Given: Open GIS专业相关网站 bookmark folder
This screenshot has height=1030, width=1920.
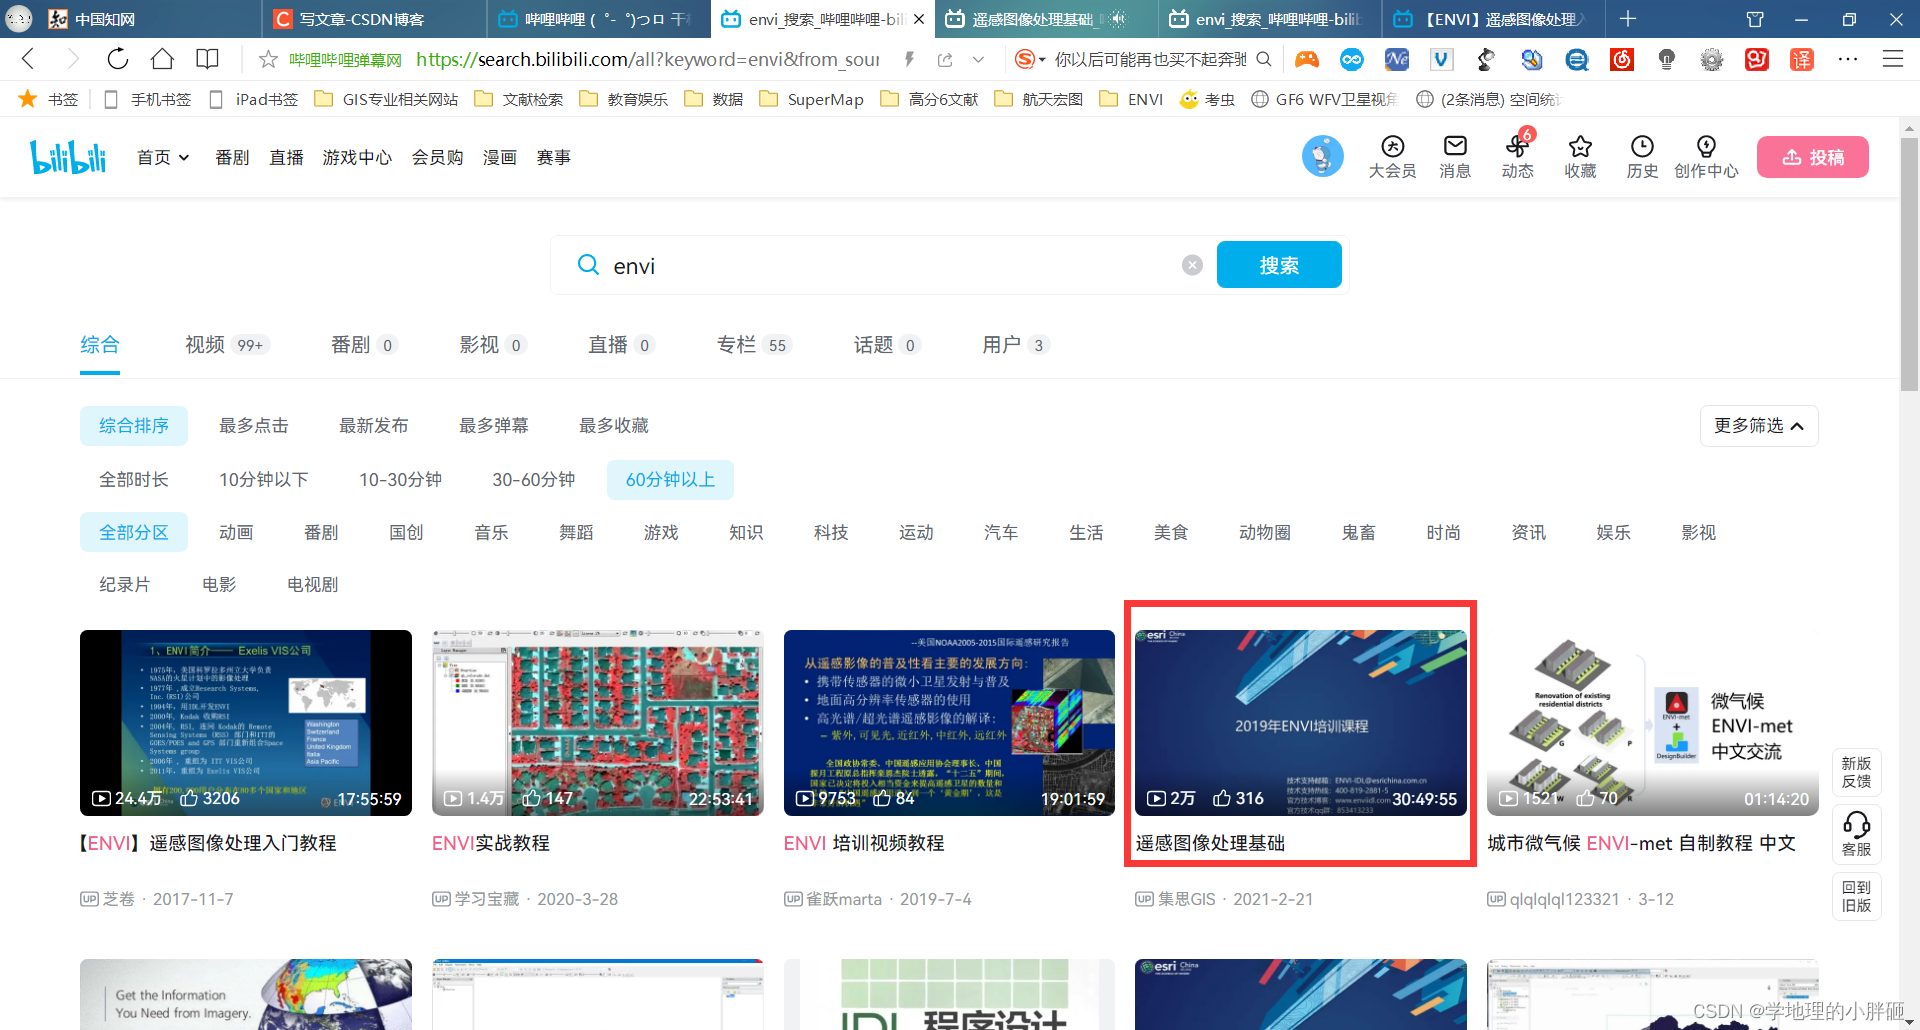Looking at the screenshot, I should click(x=387, y=99).
